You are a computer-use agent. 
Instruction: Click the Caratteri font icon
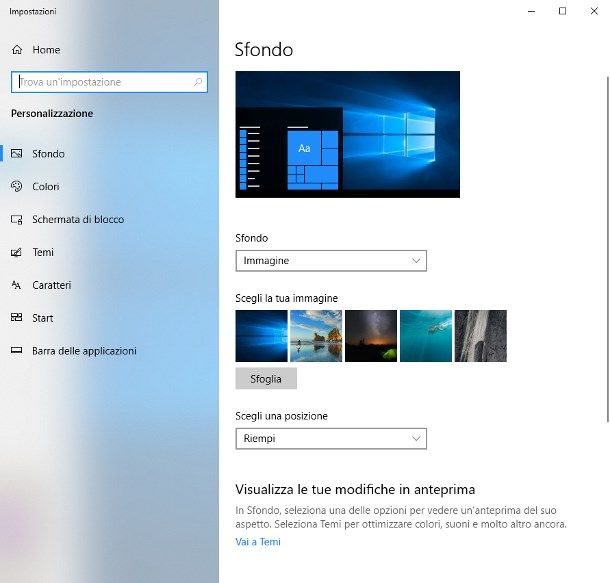(x=16, y=285)
